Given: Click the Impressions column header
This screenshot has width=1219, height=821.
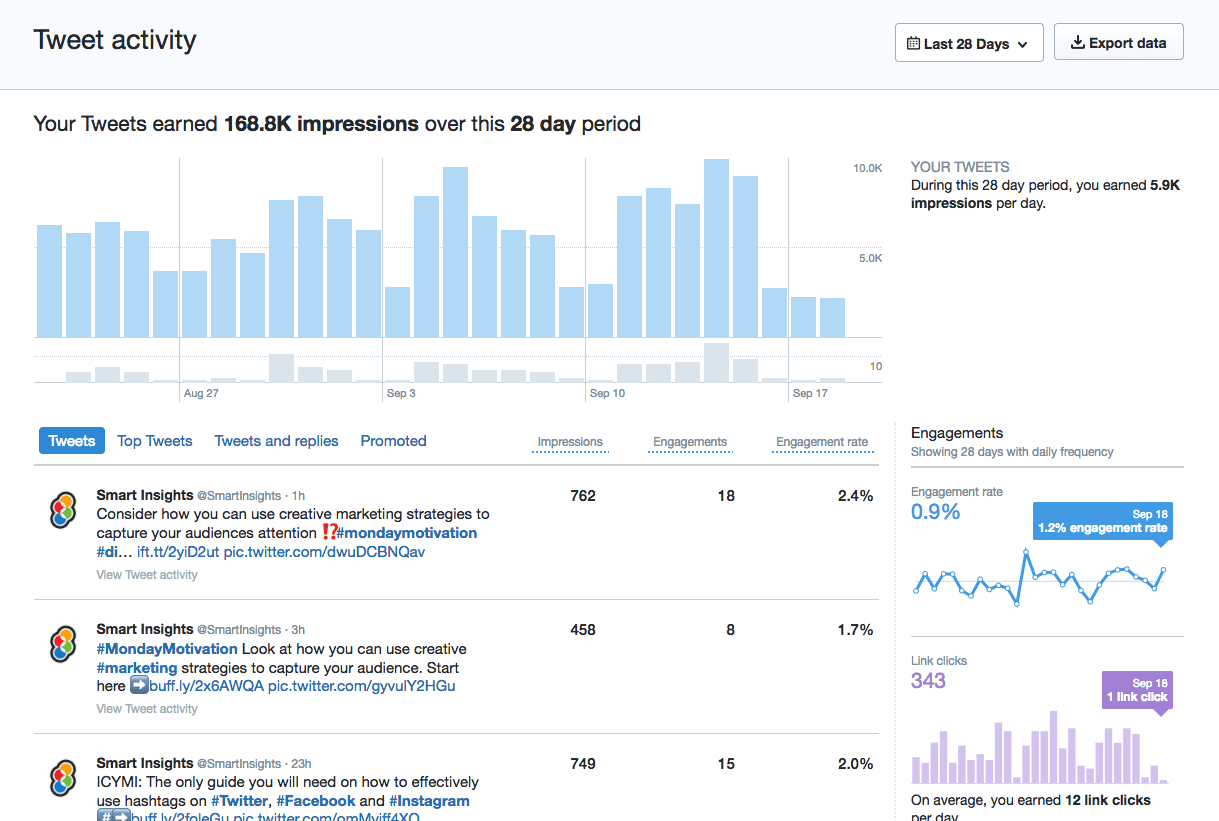Looking at the screenshot, I should pos(570,442).
